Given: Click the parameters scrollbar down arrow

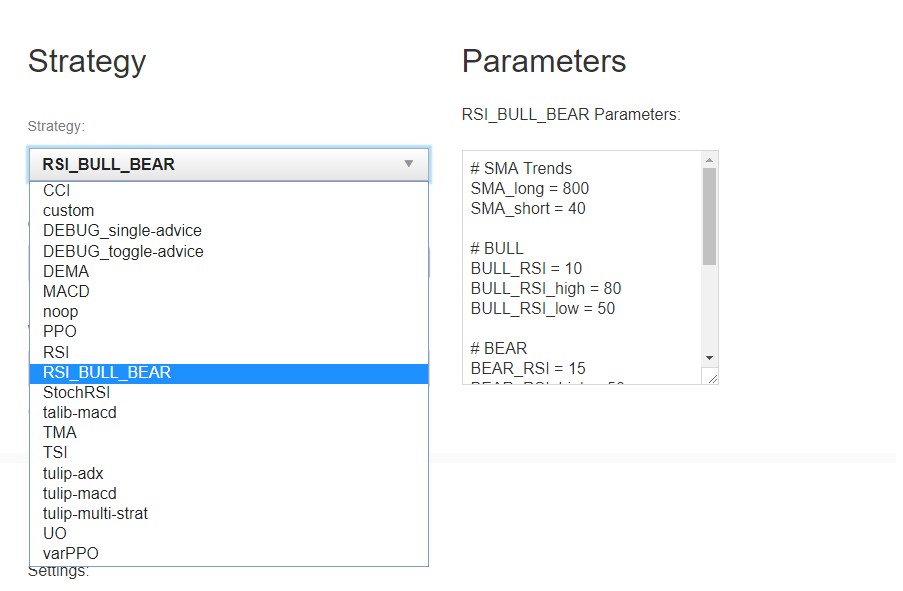Looking at the screenshot, I should [x=709, y=358].
